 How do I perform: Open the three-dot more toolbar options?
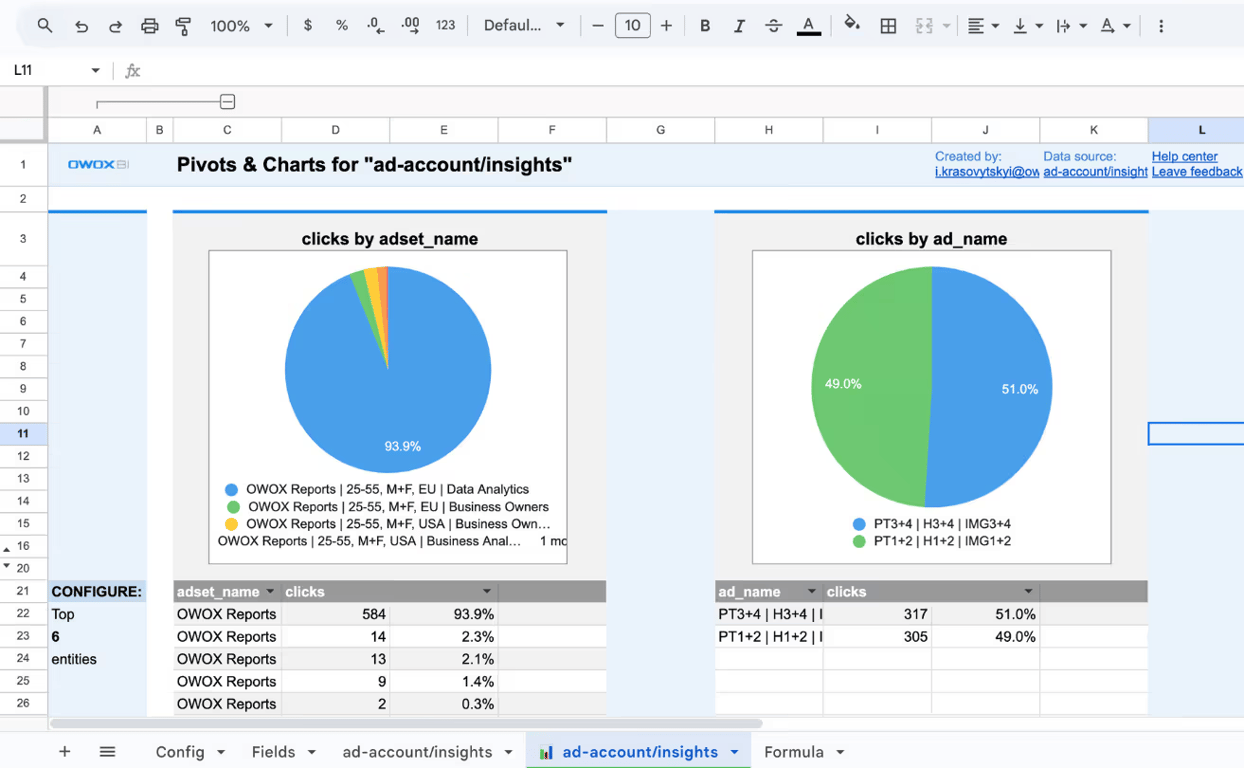click(1161, 26)
